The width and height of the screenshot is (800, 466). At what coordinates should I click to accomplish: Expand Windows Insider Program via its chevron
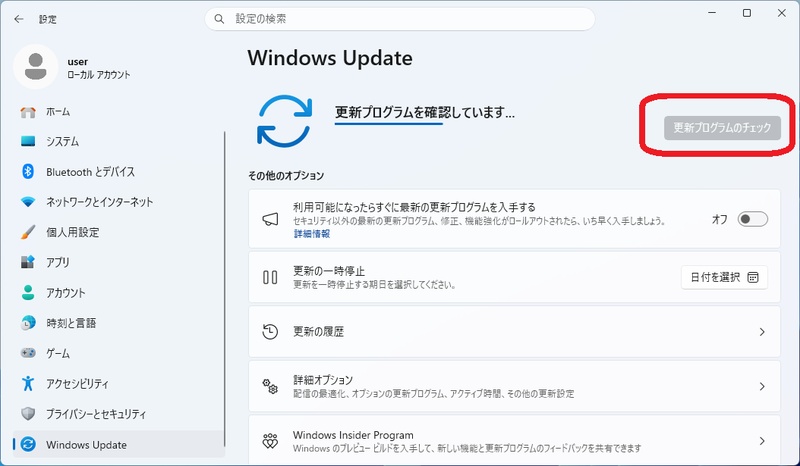(x=762, y=441)
